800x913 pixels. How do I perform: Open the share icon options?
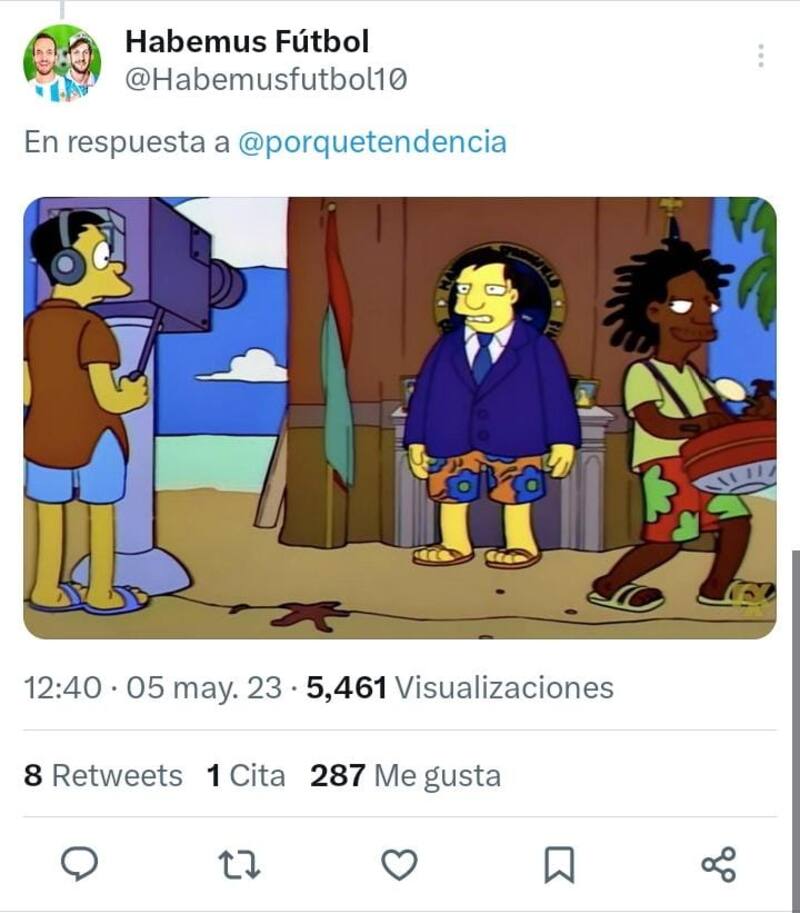pos(719,865)
